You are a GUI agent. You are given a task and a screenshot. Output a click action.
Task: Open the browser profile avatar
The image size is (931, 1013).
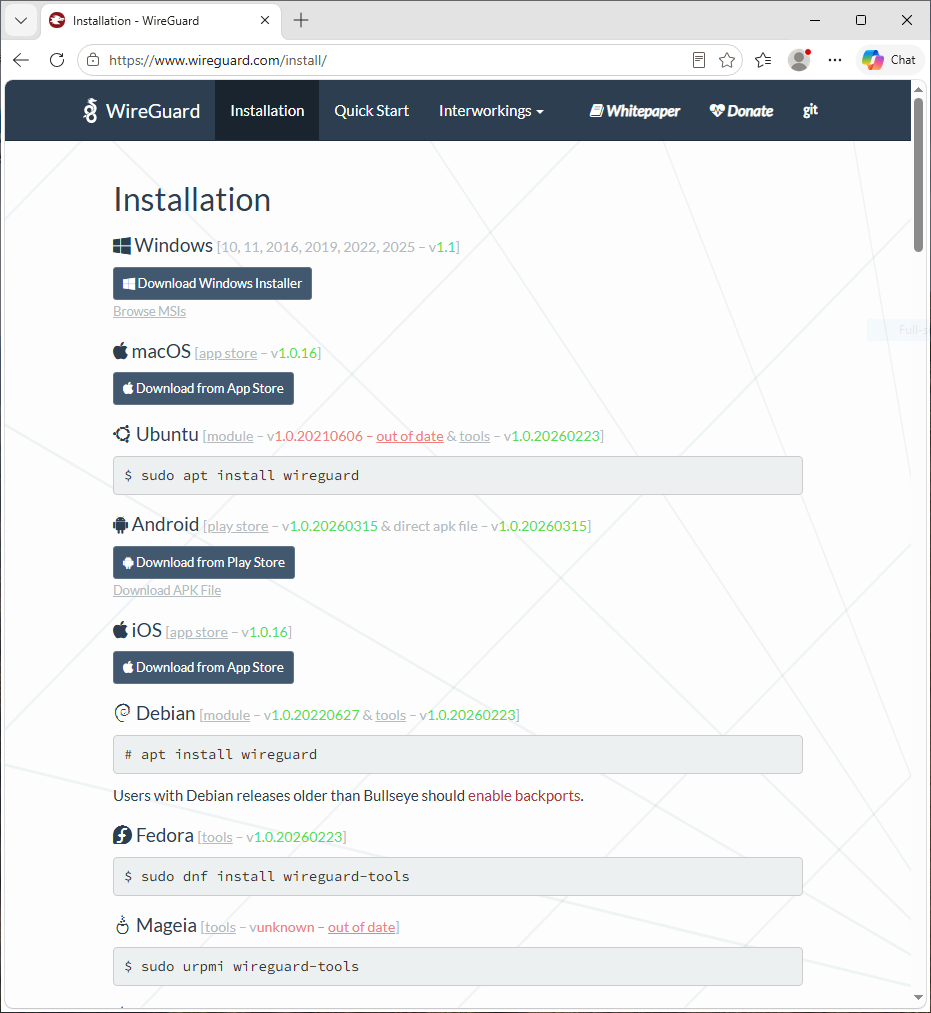point(799,60)
